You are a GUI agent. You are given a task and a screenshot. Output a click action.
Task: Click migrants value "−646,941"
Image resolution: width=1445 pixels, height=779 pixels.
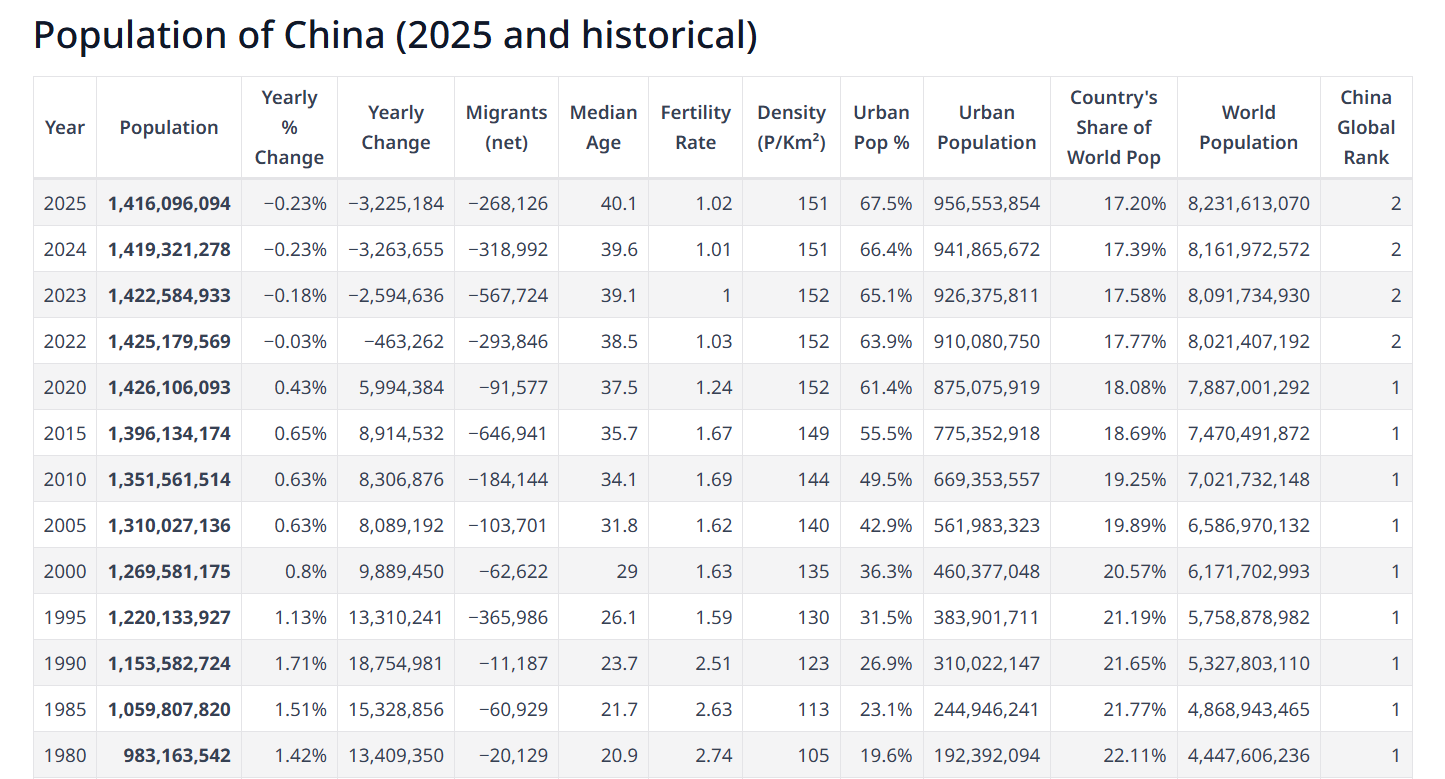507,434
